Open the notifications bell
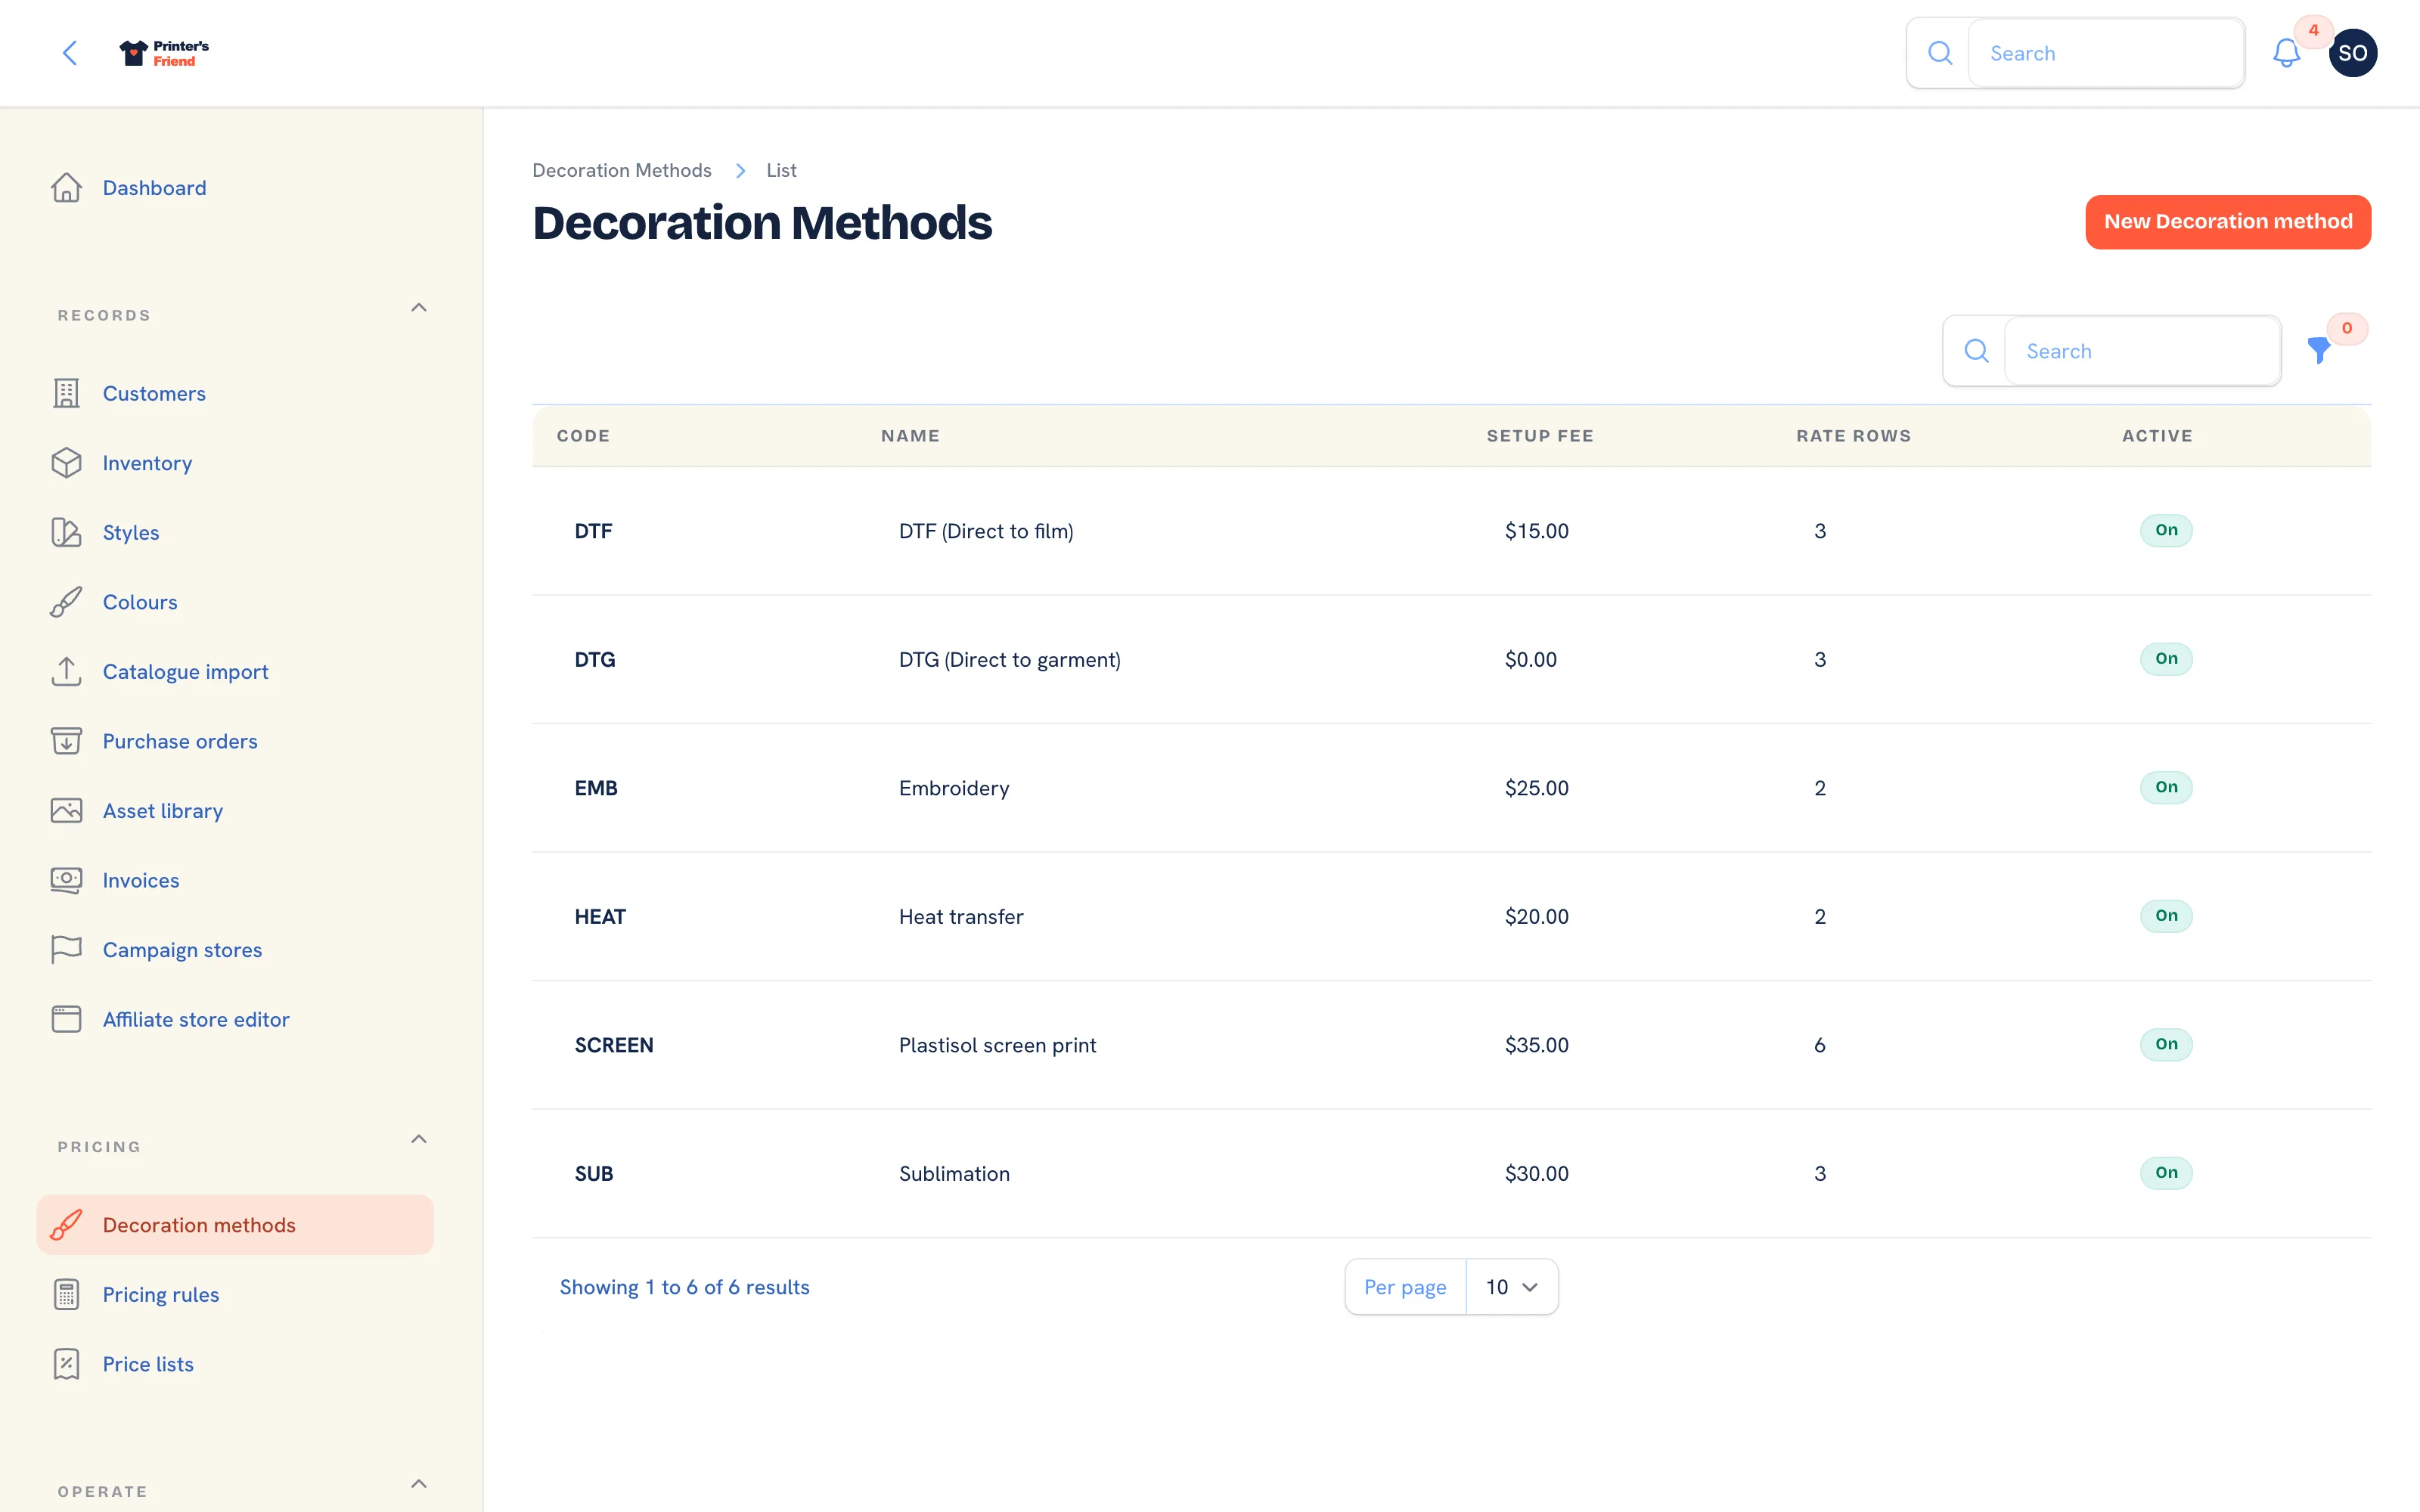2420x1512 pixels. point(2286,53)
